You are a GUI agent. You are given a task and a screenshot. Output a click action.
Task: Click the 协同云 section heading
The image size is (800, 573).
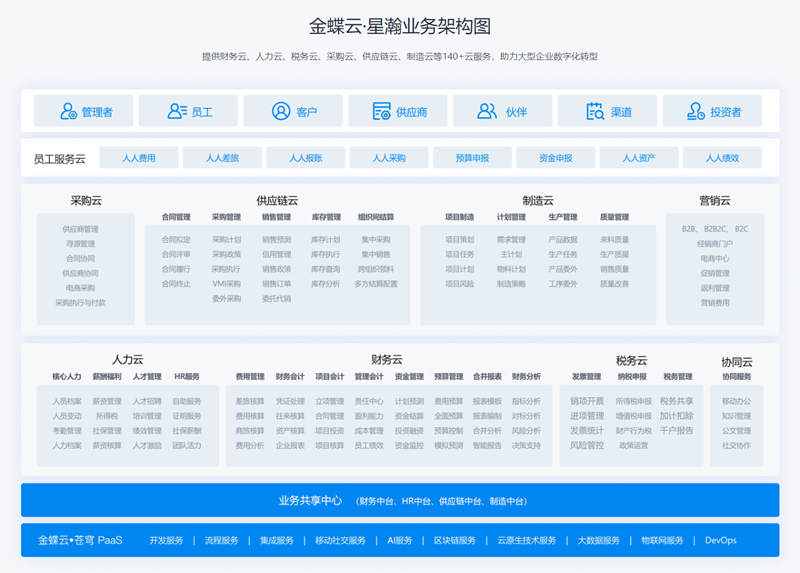point(737,362)
